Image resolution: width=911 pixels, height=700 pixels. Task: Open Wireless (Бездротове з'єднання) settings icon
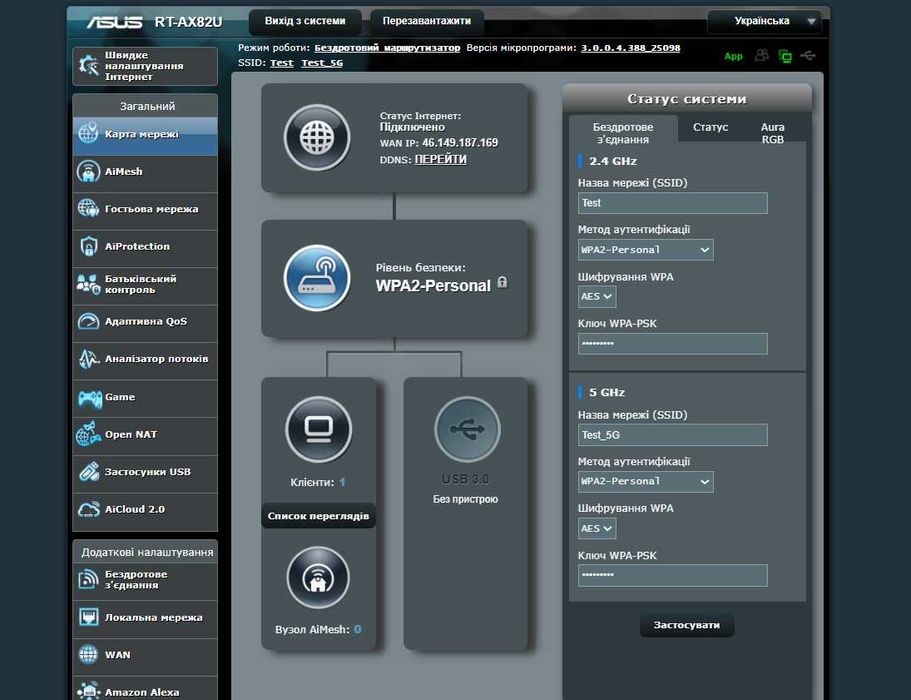pyautogui.click(x=88, y=579)
